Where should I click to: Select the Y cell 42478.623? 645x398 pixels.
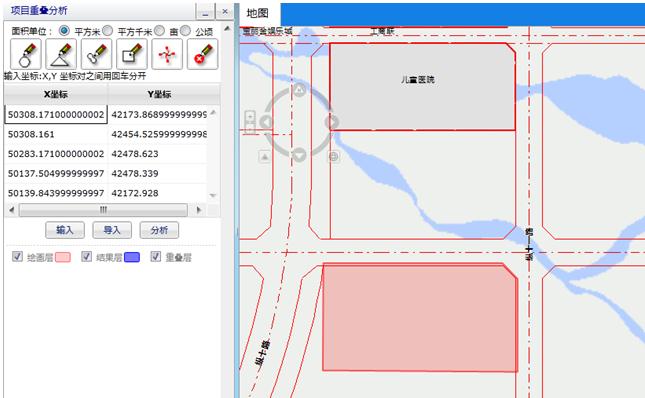[158, 154]
